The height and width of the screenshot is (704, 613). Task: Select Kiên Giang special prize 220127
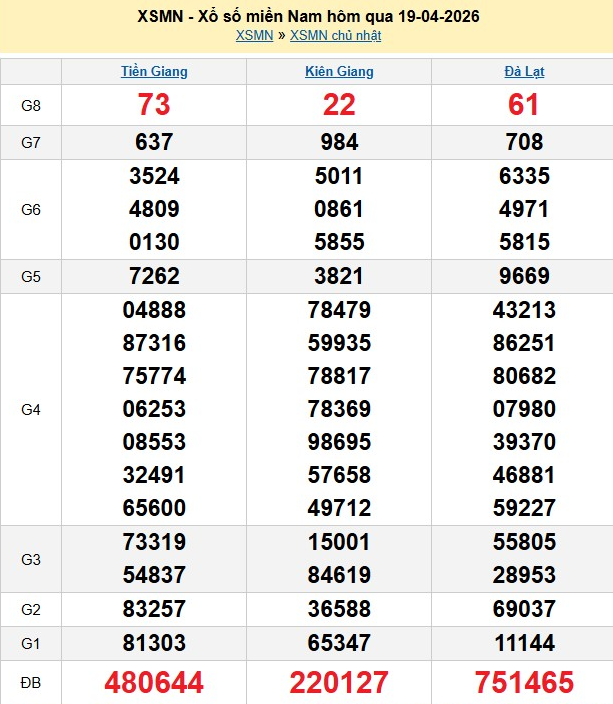pos(339,683)
